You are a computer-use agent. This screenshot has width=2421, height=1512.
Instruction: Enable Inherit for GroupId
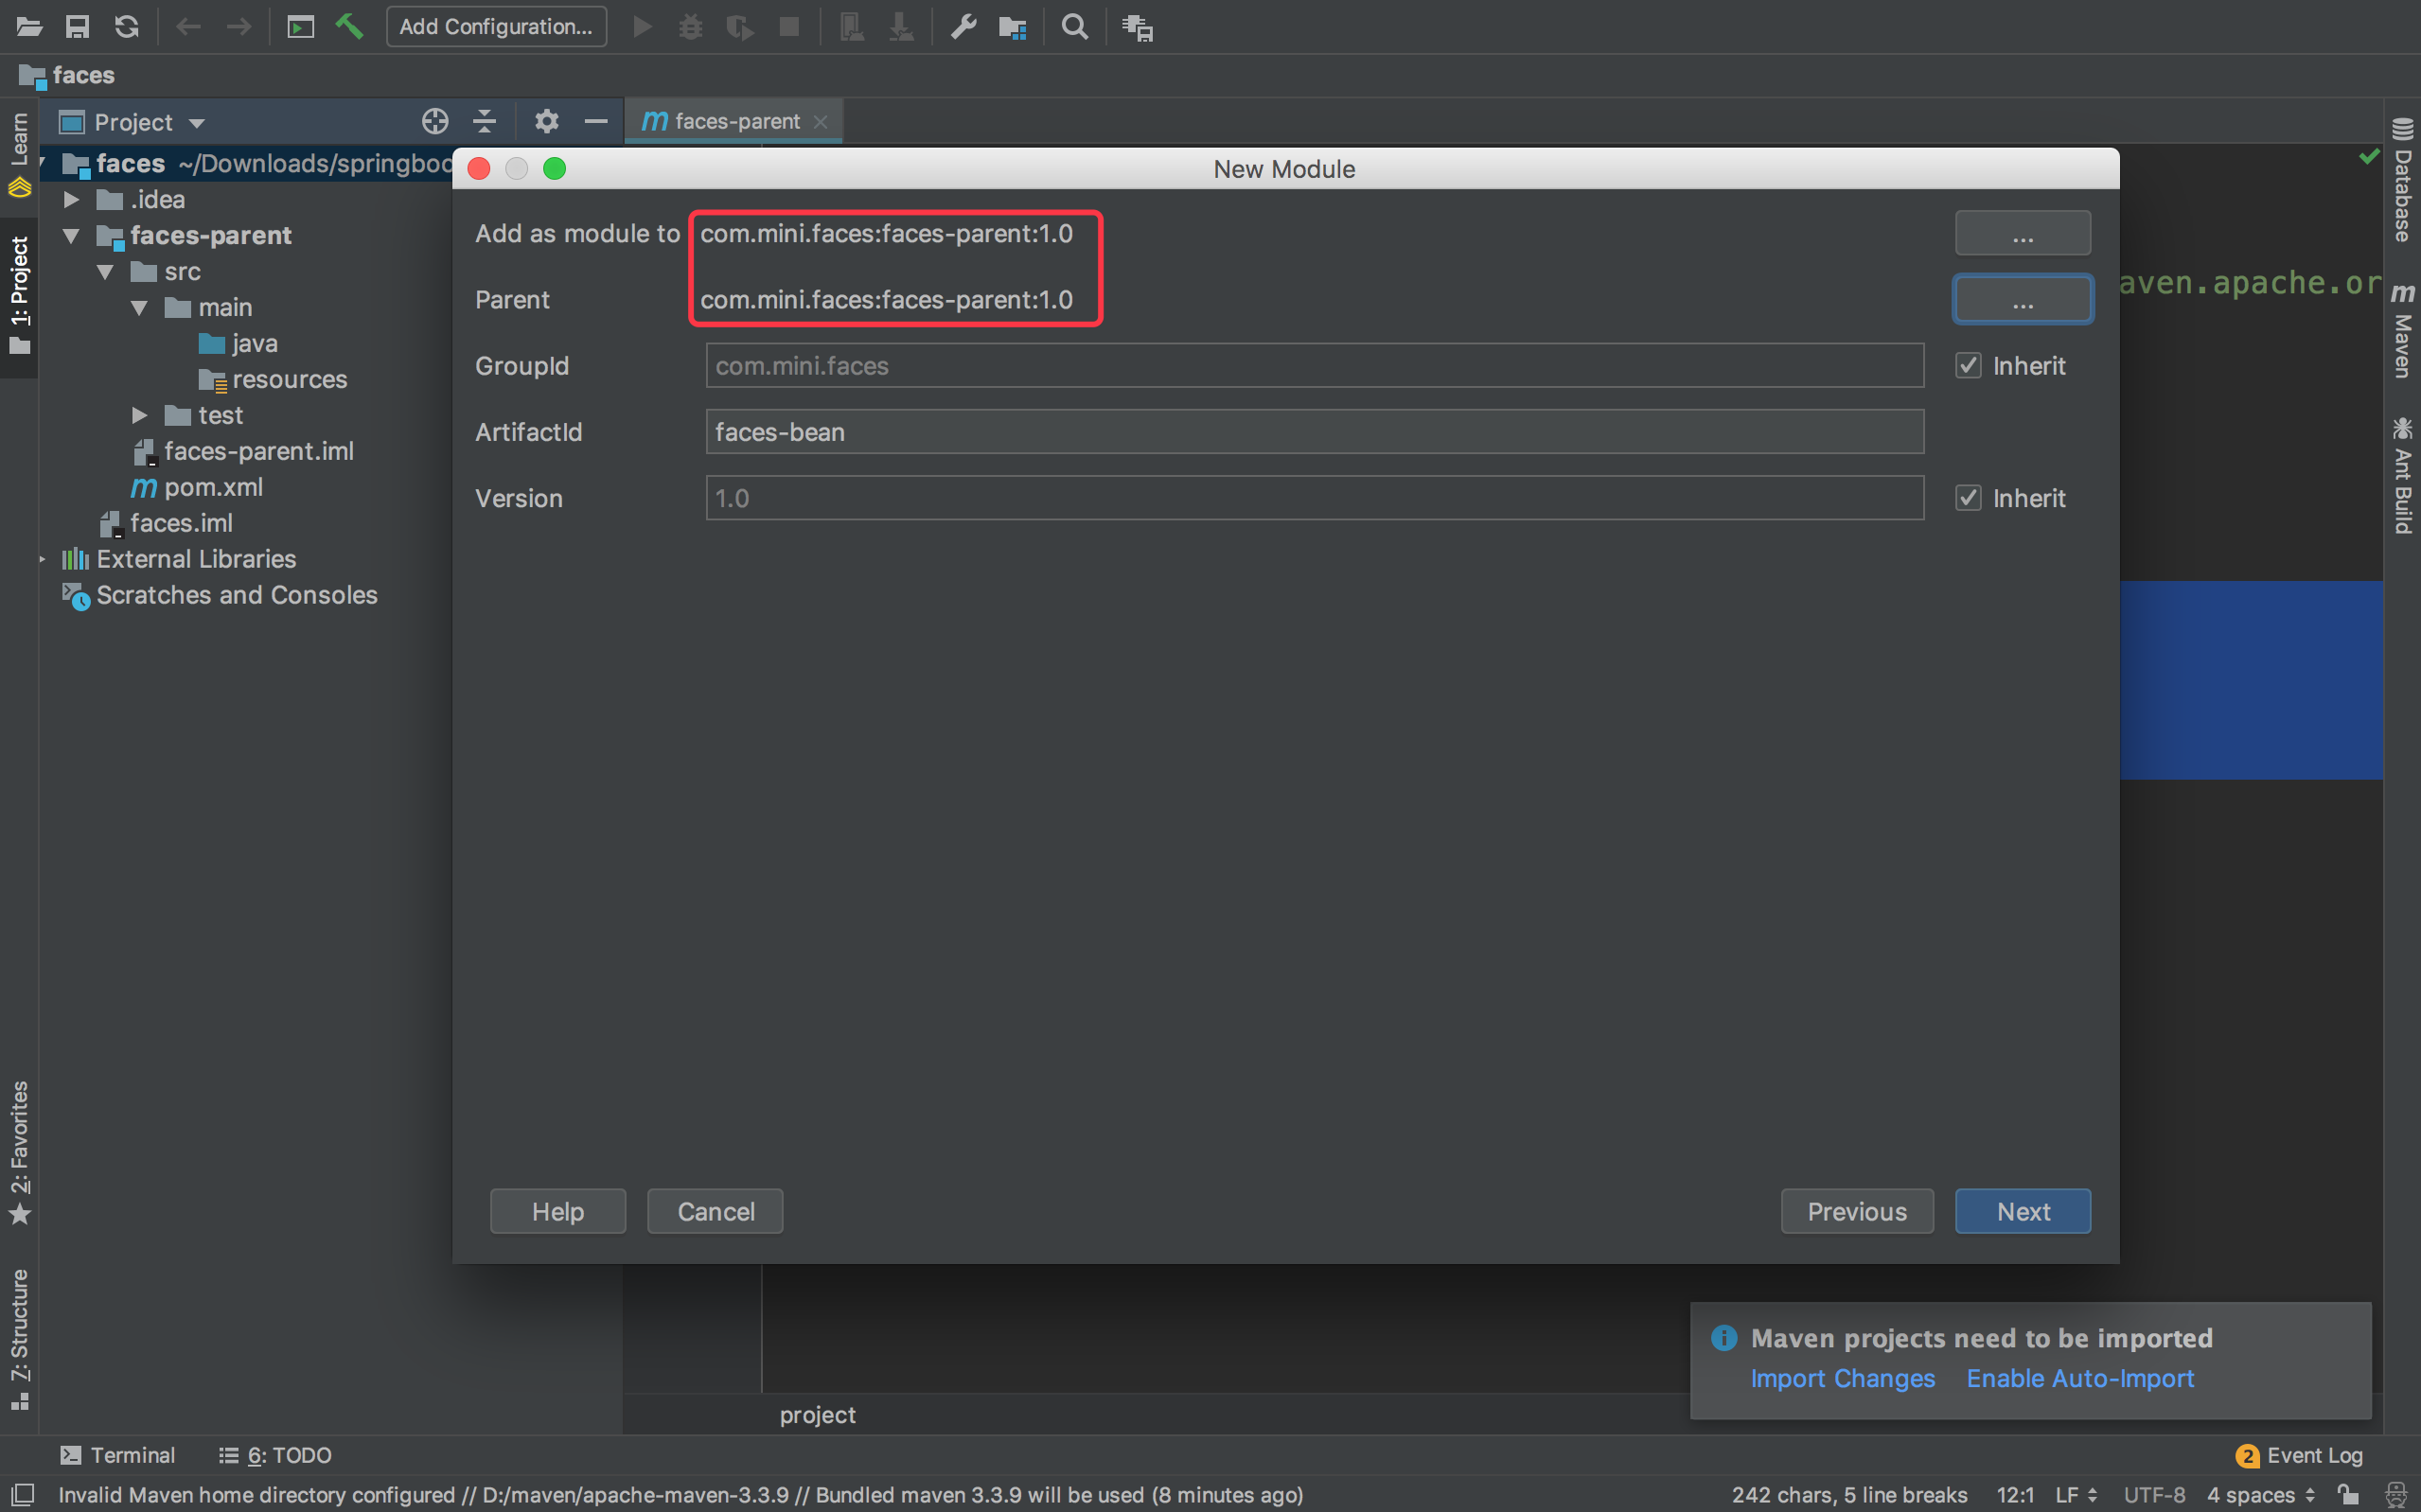click(x=1968, y=365)
